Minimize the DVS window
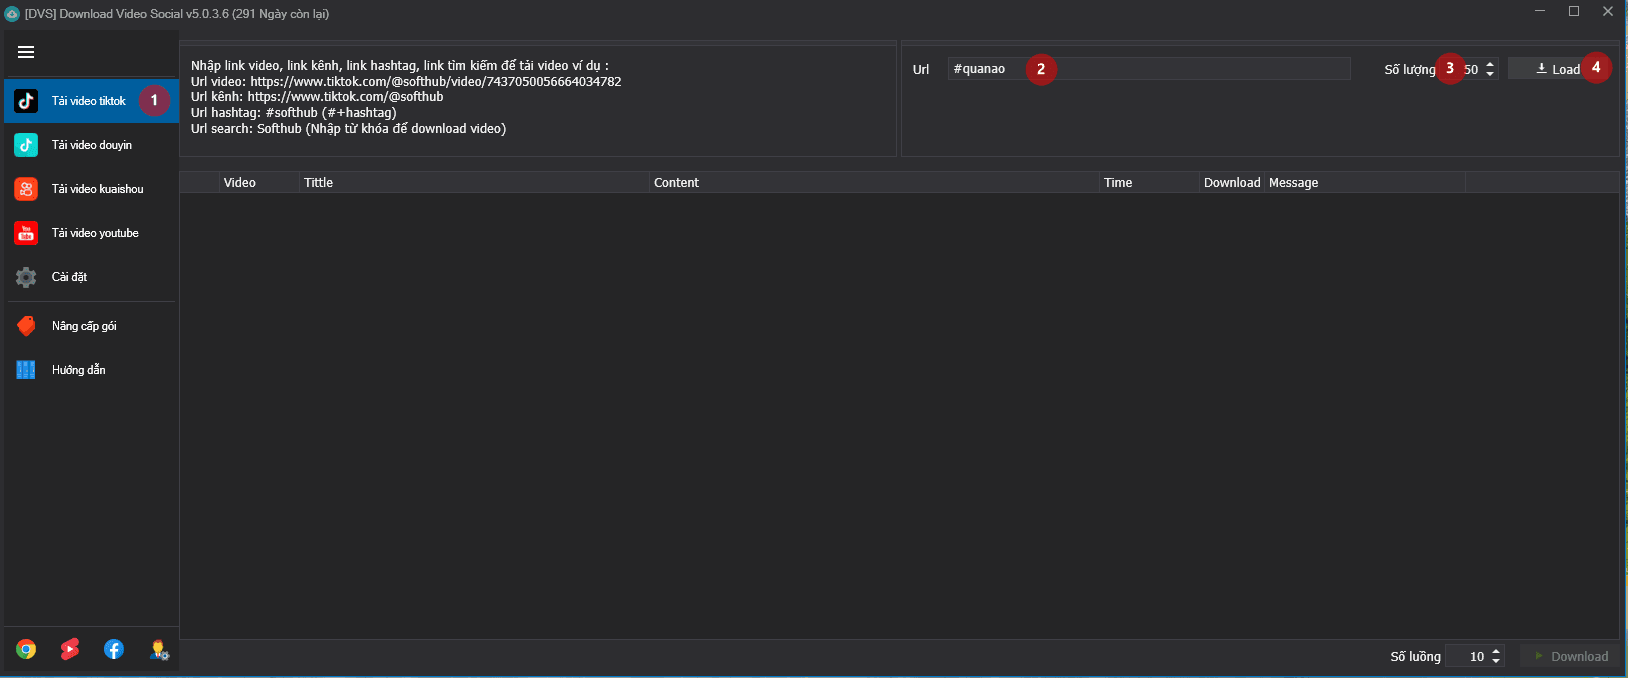The image size is (1628, 678). click(x=1540, y=11)
